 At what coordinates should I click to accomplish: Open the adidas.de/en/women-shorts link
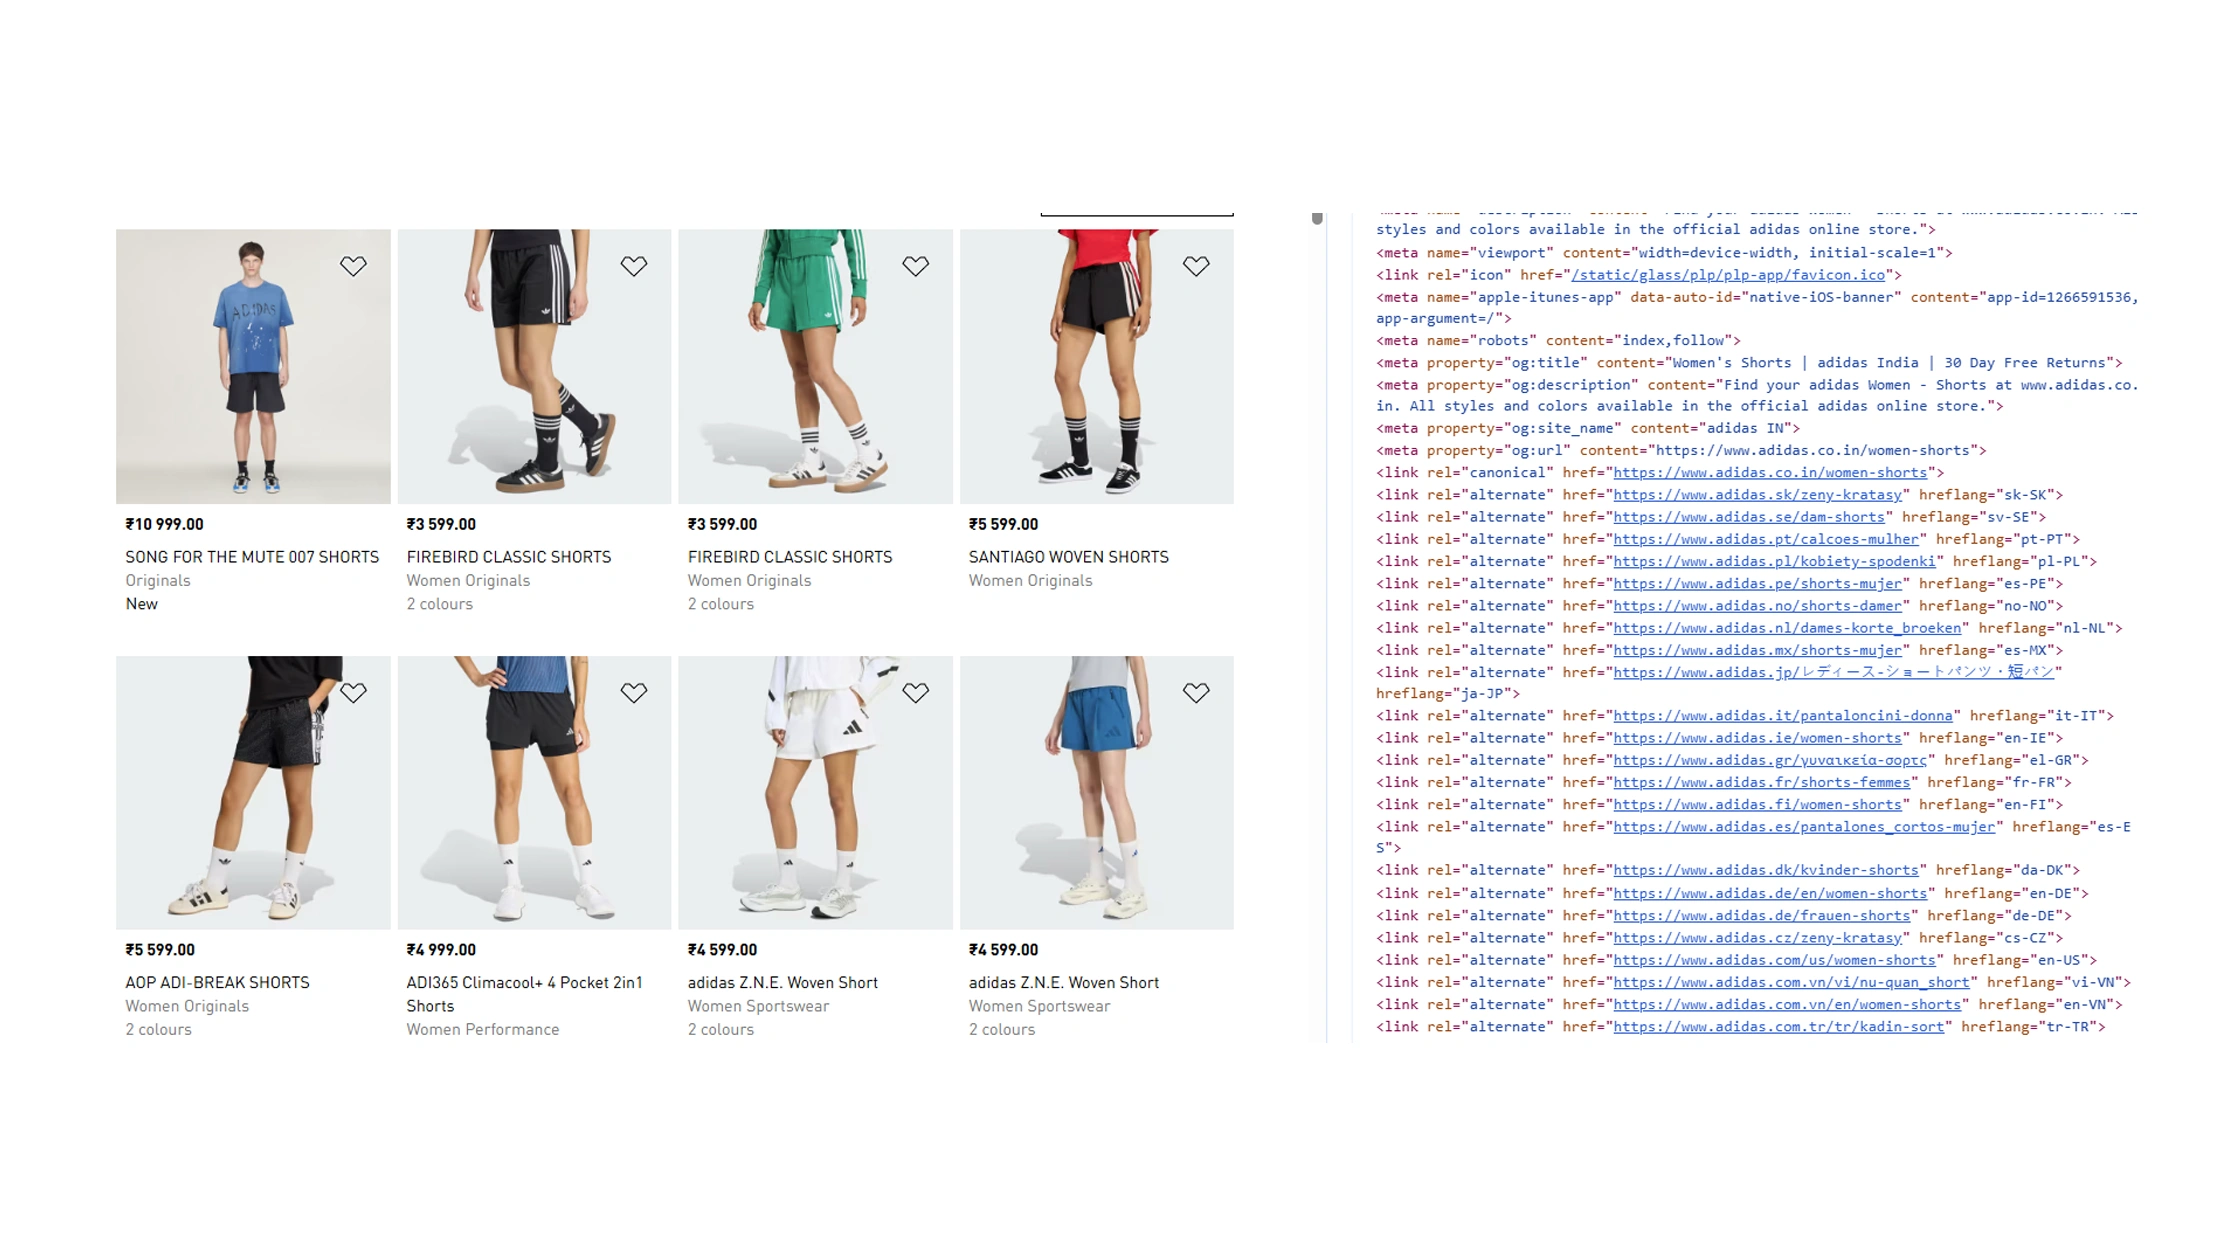(1769, 894)
